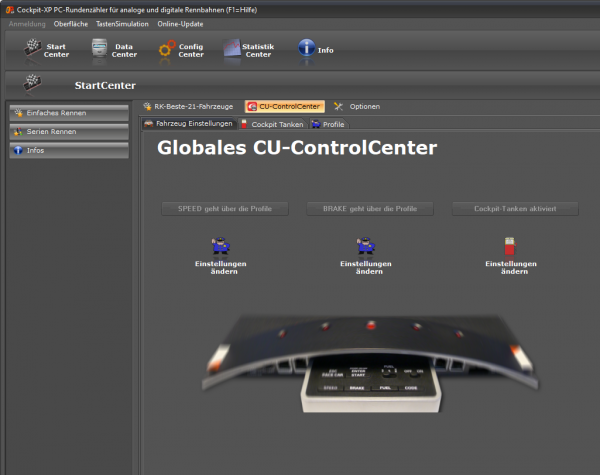
Task: Click the RK-Beste-21-Fahrzeuge tab icon
Action: click(147, 106)
